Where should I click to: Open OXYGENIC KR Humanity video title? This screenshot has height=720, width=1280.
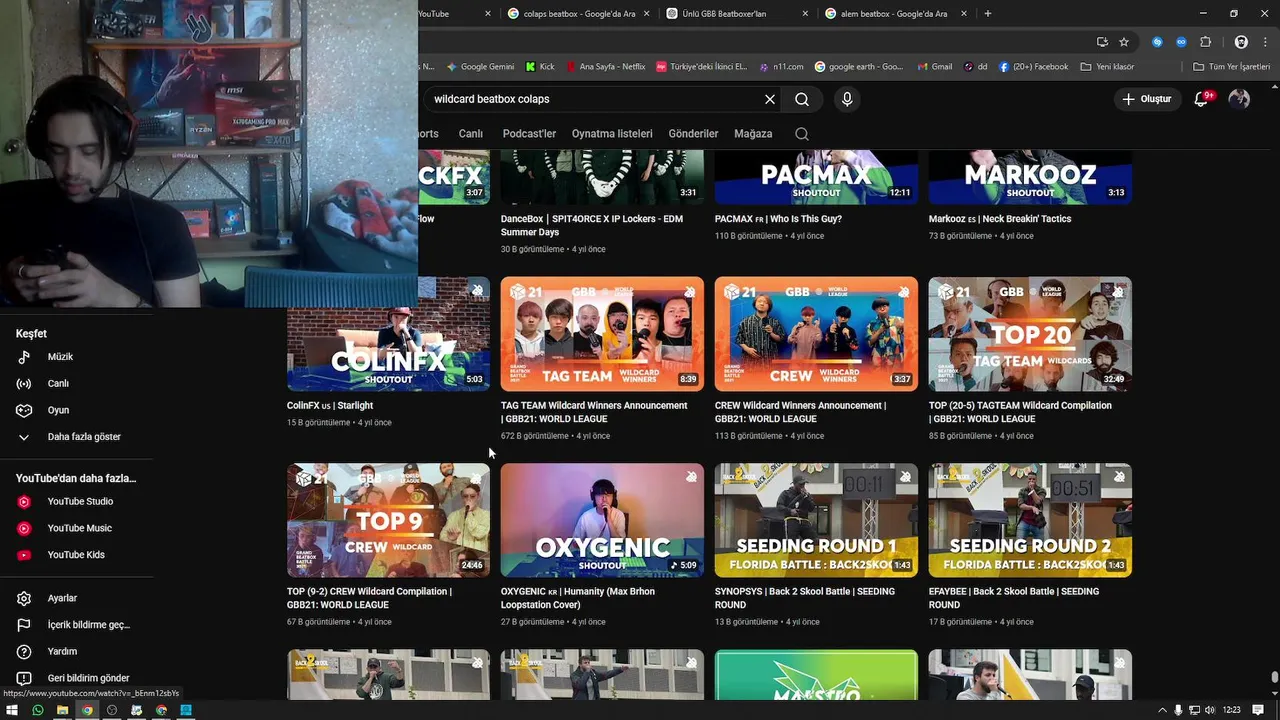click(x=578, y=598)
